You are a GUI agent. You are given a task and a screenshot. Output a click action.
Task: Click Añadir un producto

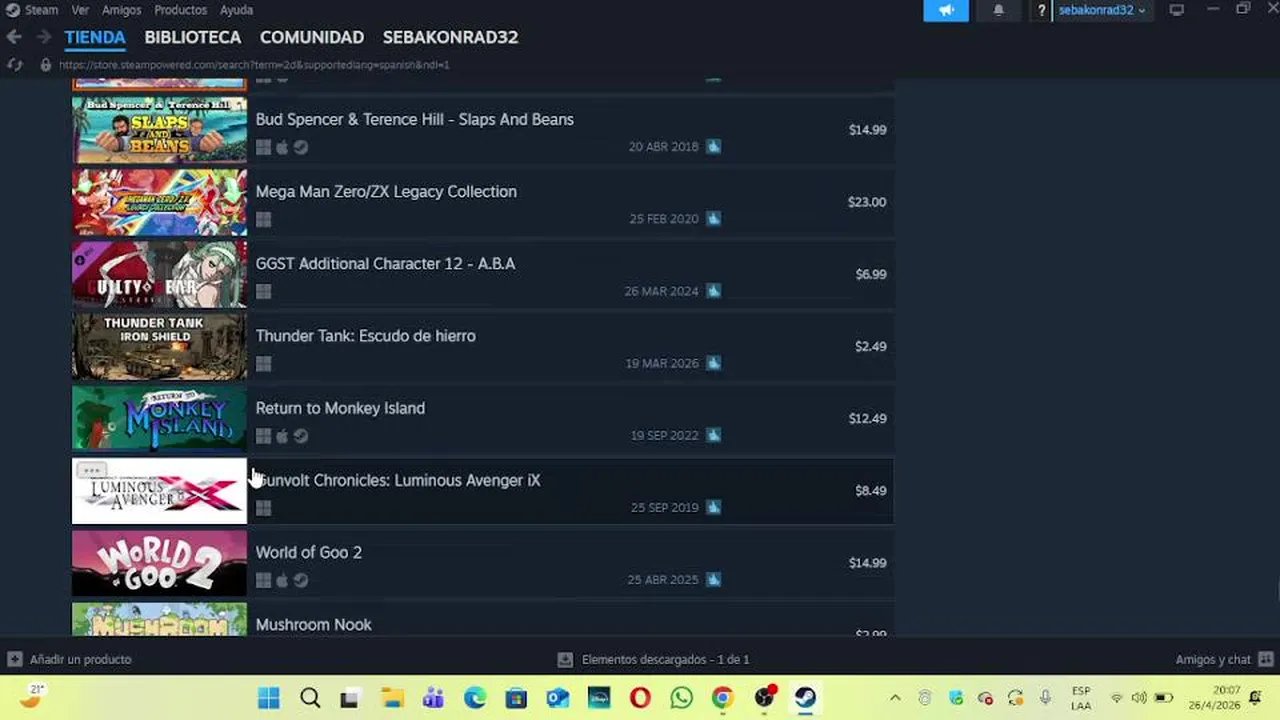click(x=70, y=660)
